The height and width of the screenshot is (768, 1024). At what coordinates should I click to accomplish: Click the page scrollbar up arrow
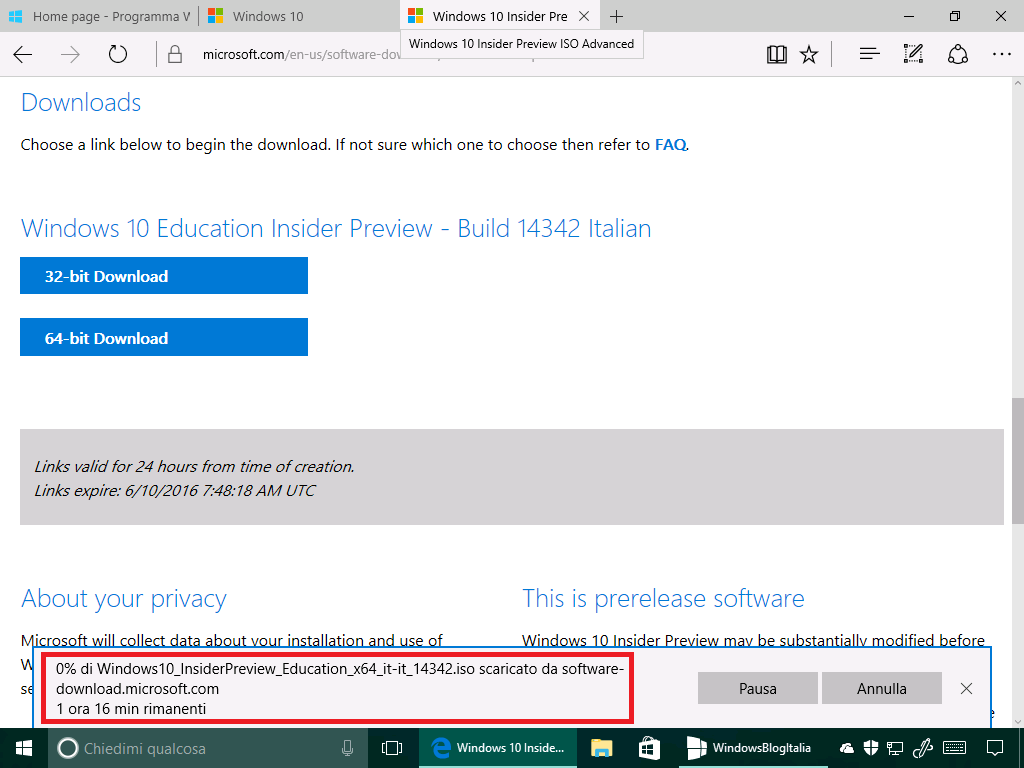[x=1017, y=83]
